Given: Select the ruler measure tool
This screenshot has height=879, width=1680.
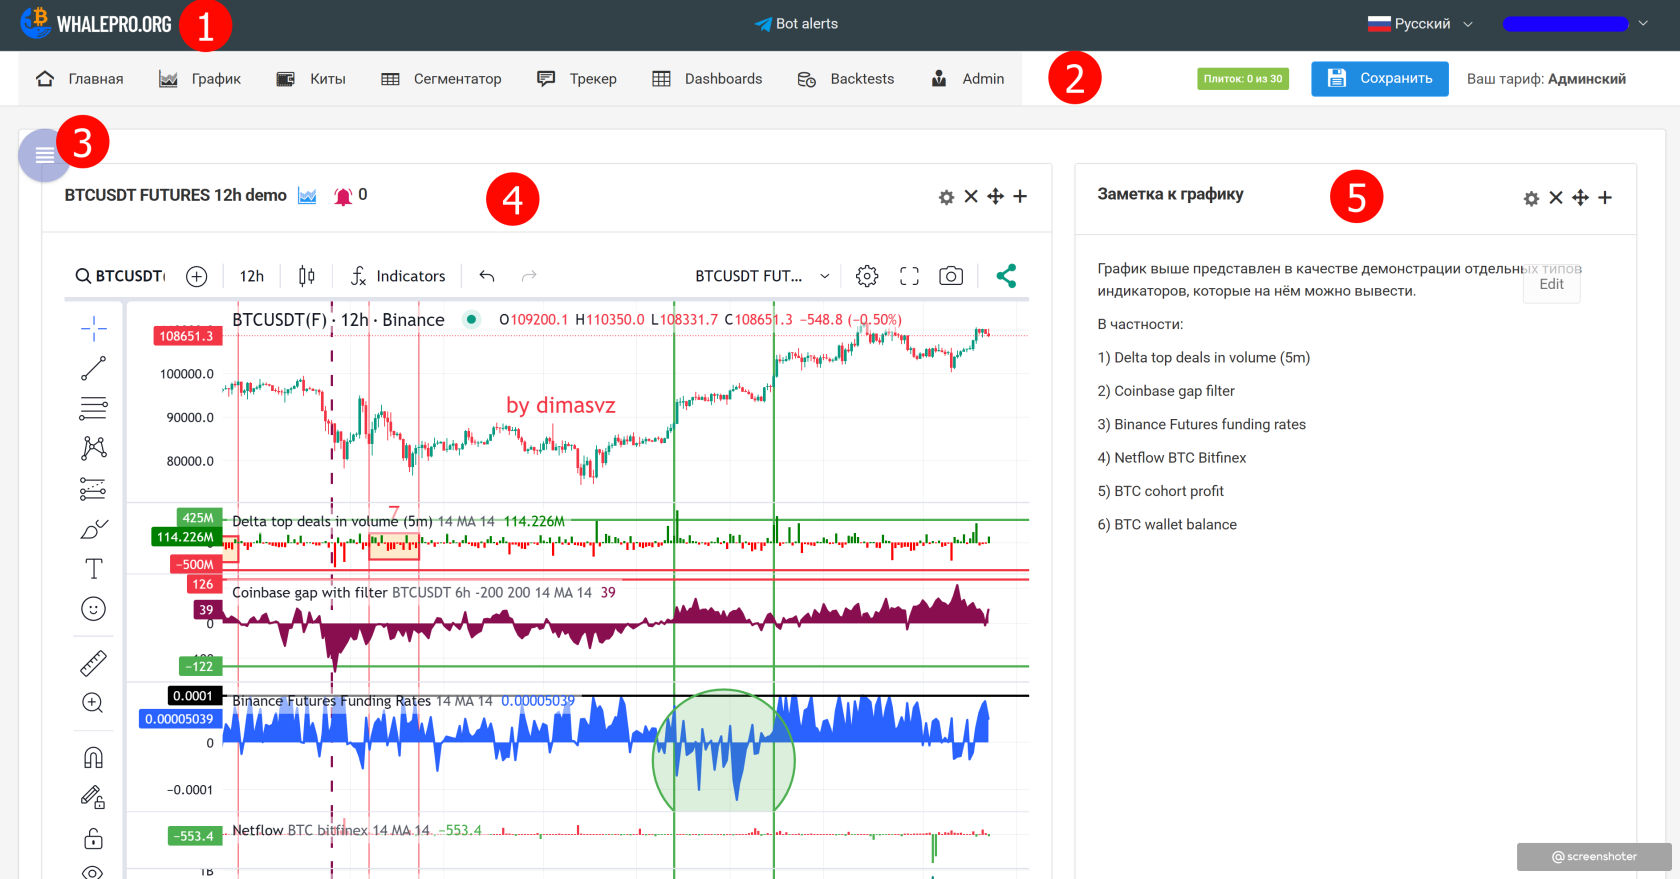Looking at the screenshot, I should pyautogui.click(x=93, y=663).
